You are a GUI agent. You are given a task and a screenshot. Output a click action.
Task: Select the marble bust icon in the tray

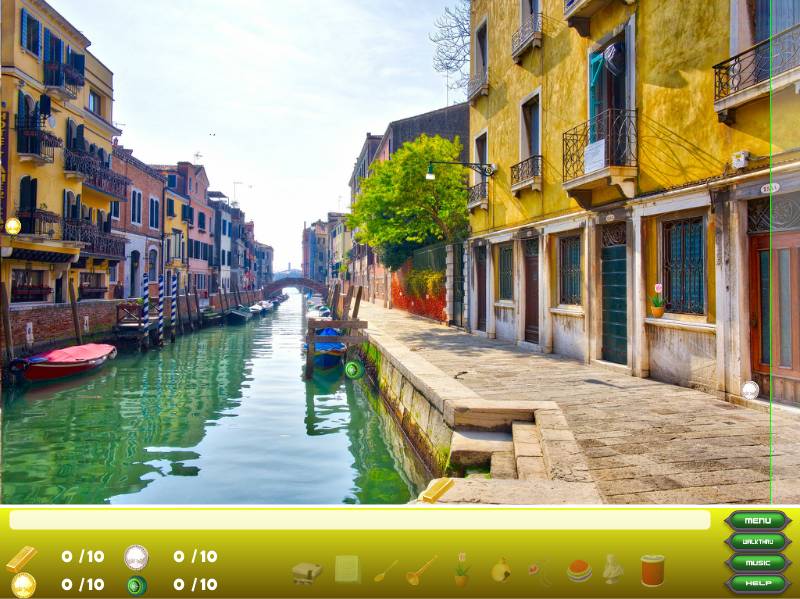[613, 568]
